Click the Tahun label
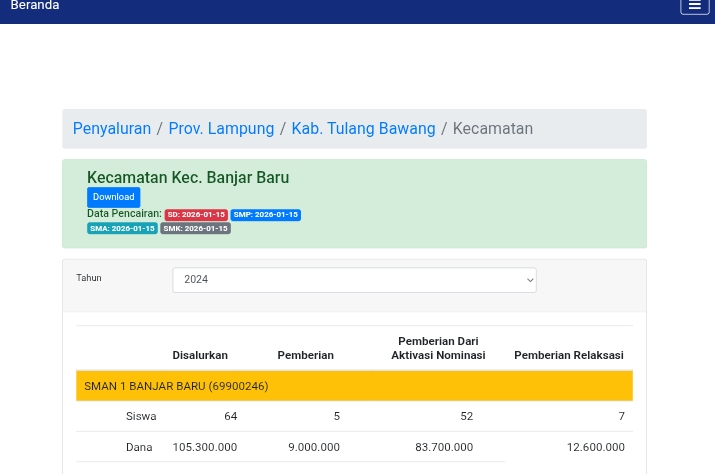The width and height of the screenshot is (715, 474). 89,278
